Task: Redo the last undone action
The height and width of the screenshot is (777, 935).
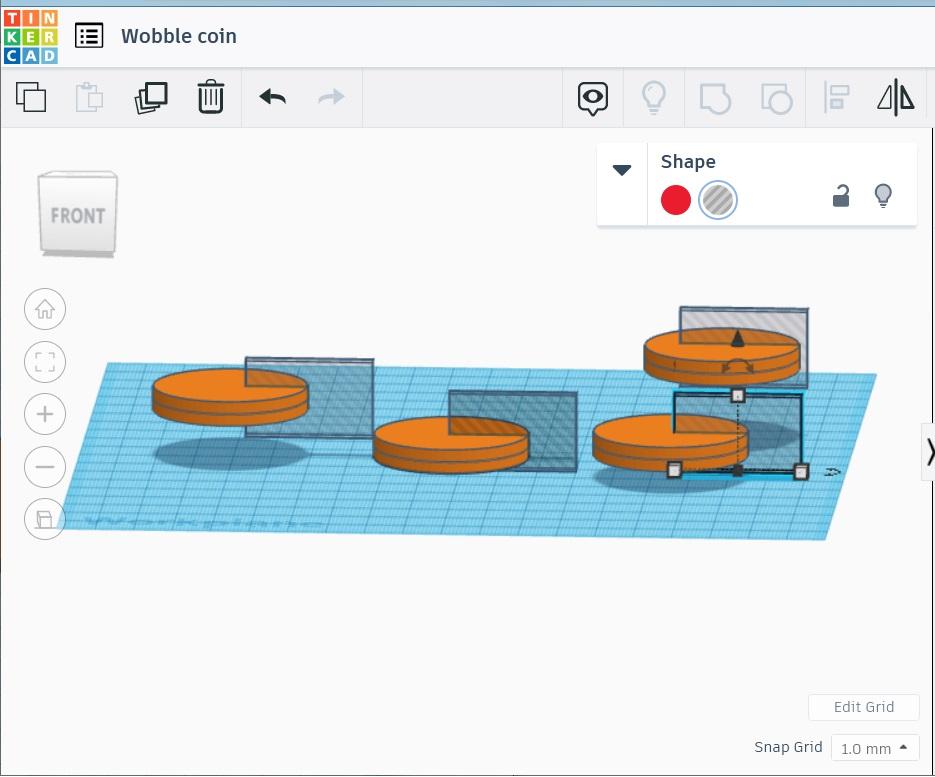Action: (x=331, y=97)
